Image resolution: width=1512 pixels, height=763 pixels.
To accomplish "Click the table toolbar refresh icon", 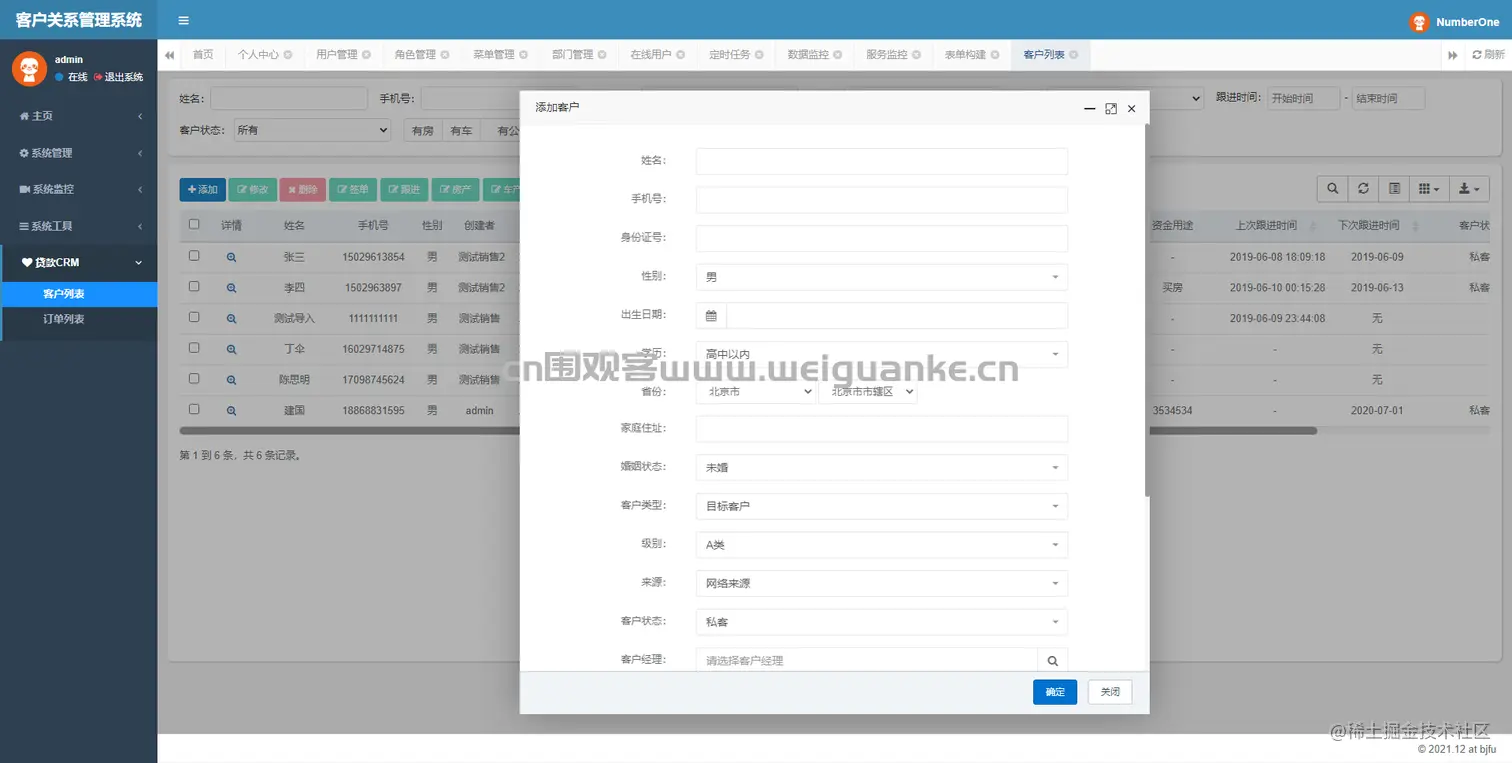I will pos(1362,188).
